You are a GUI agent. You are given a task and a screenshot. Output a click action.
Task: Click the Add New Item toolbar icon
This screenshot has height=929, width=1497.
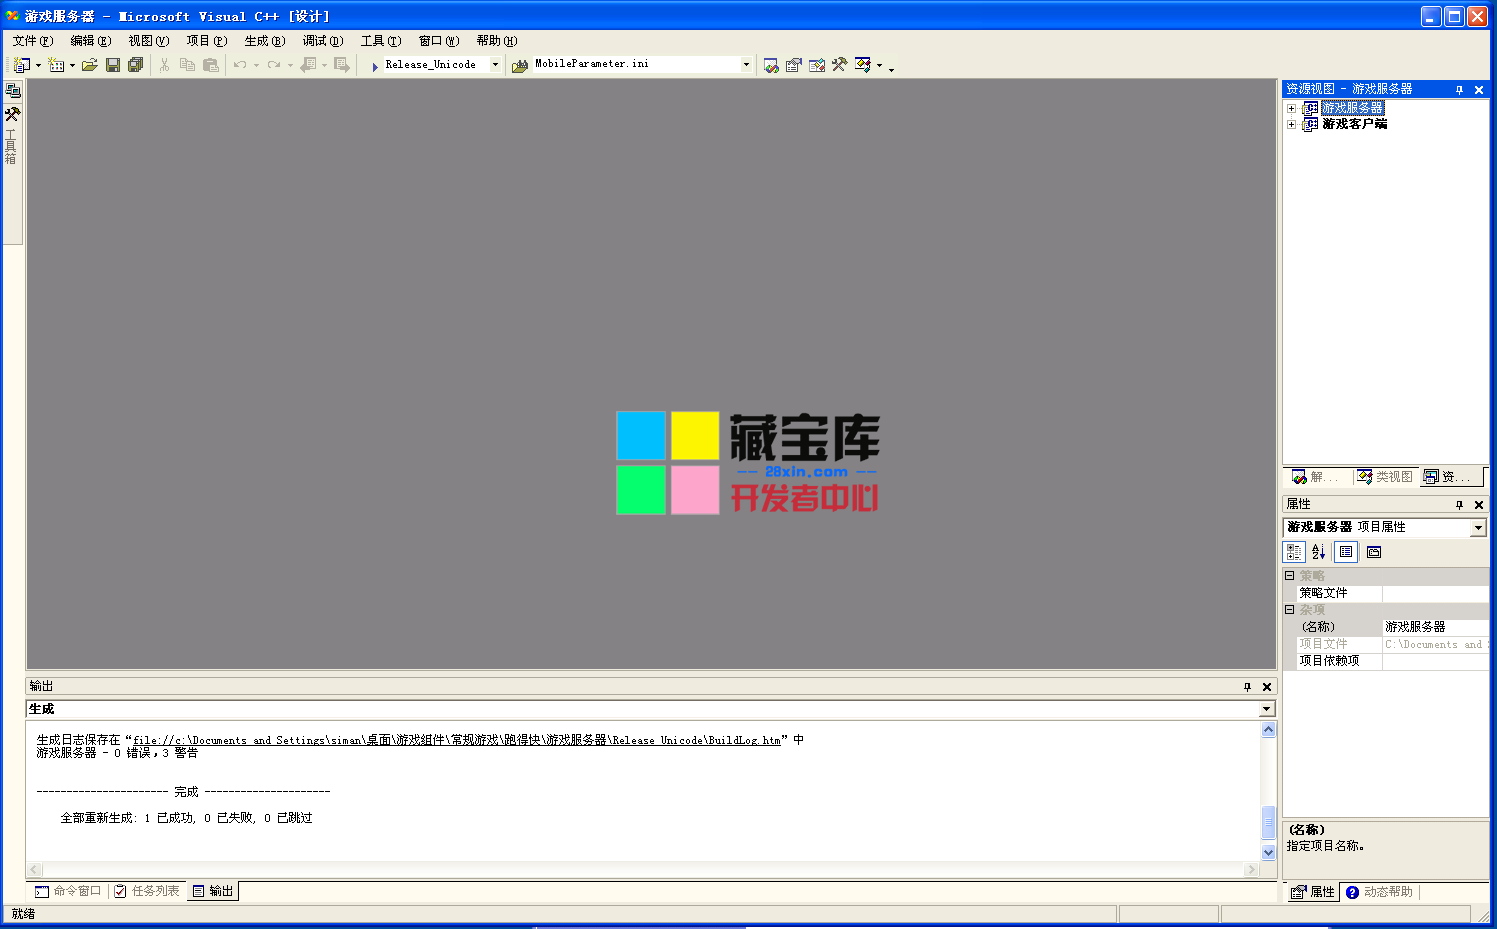point(56,65)
